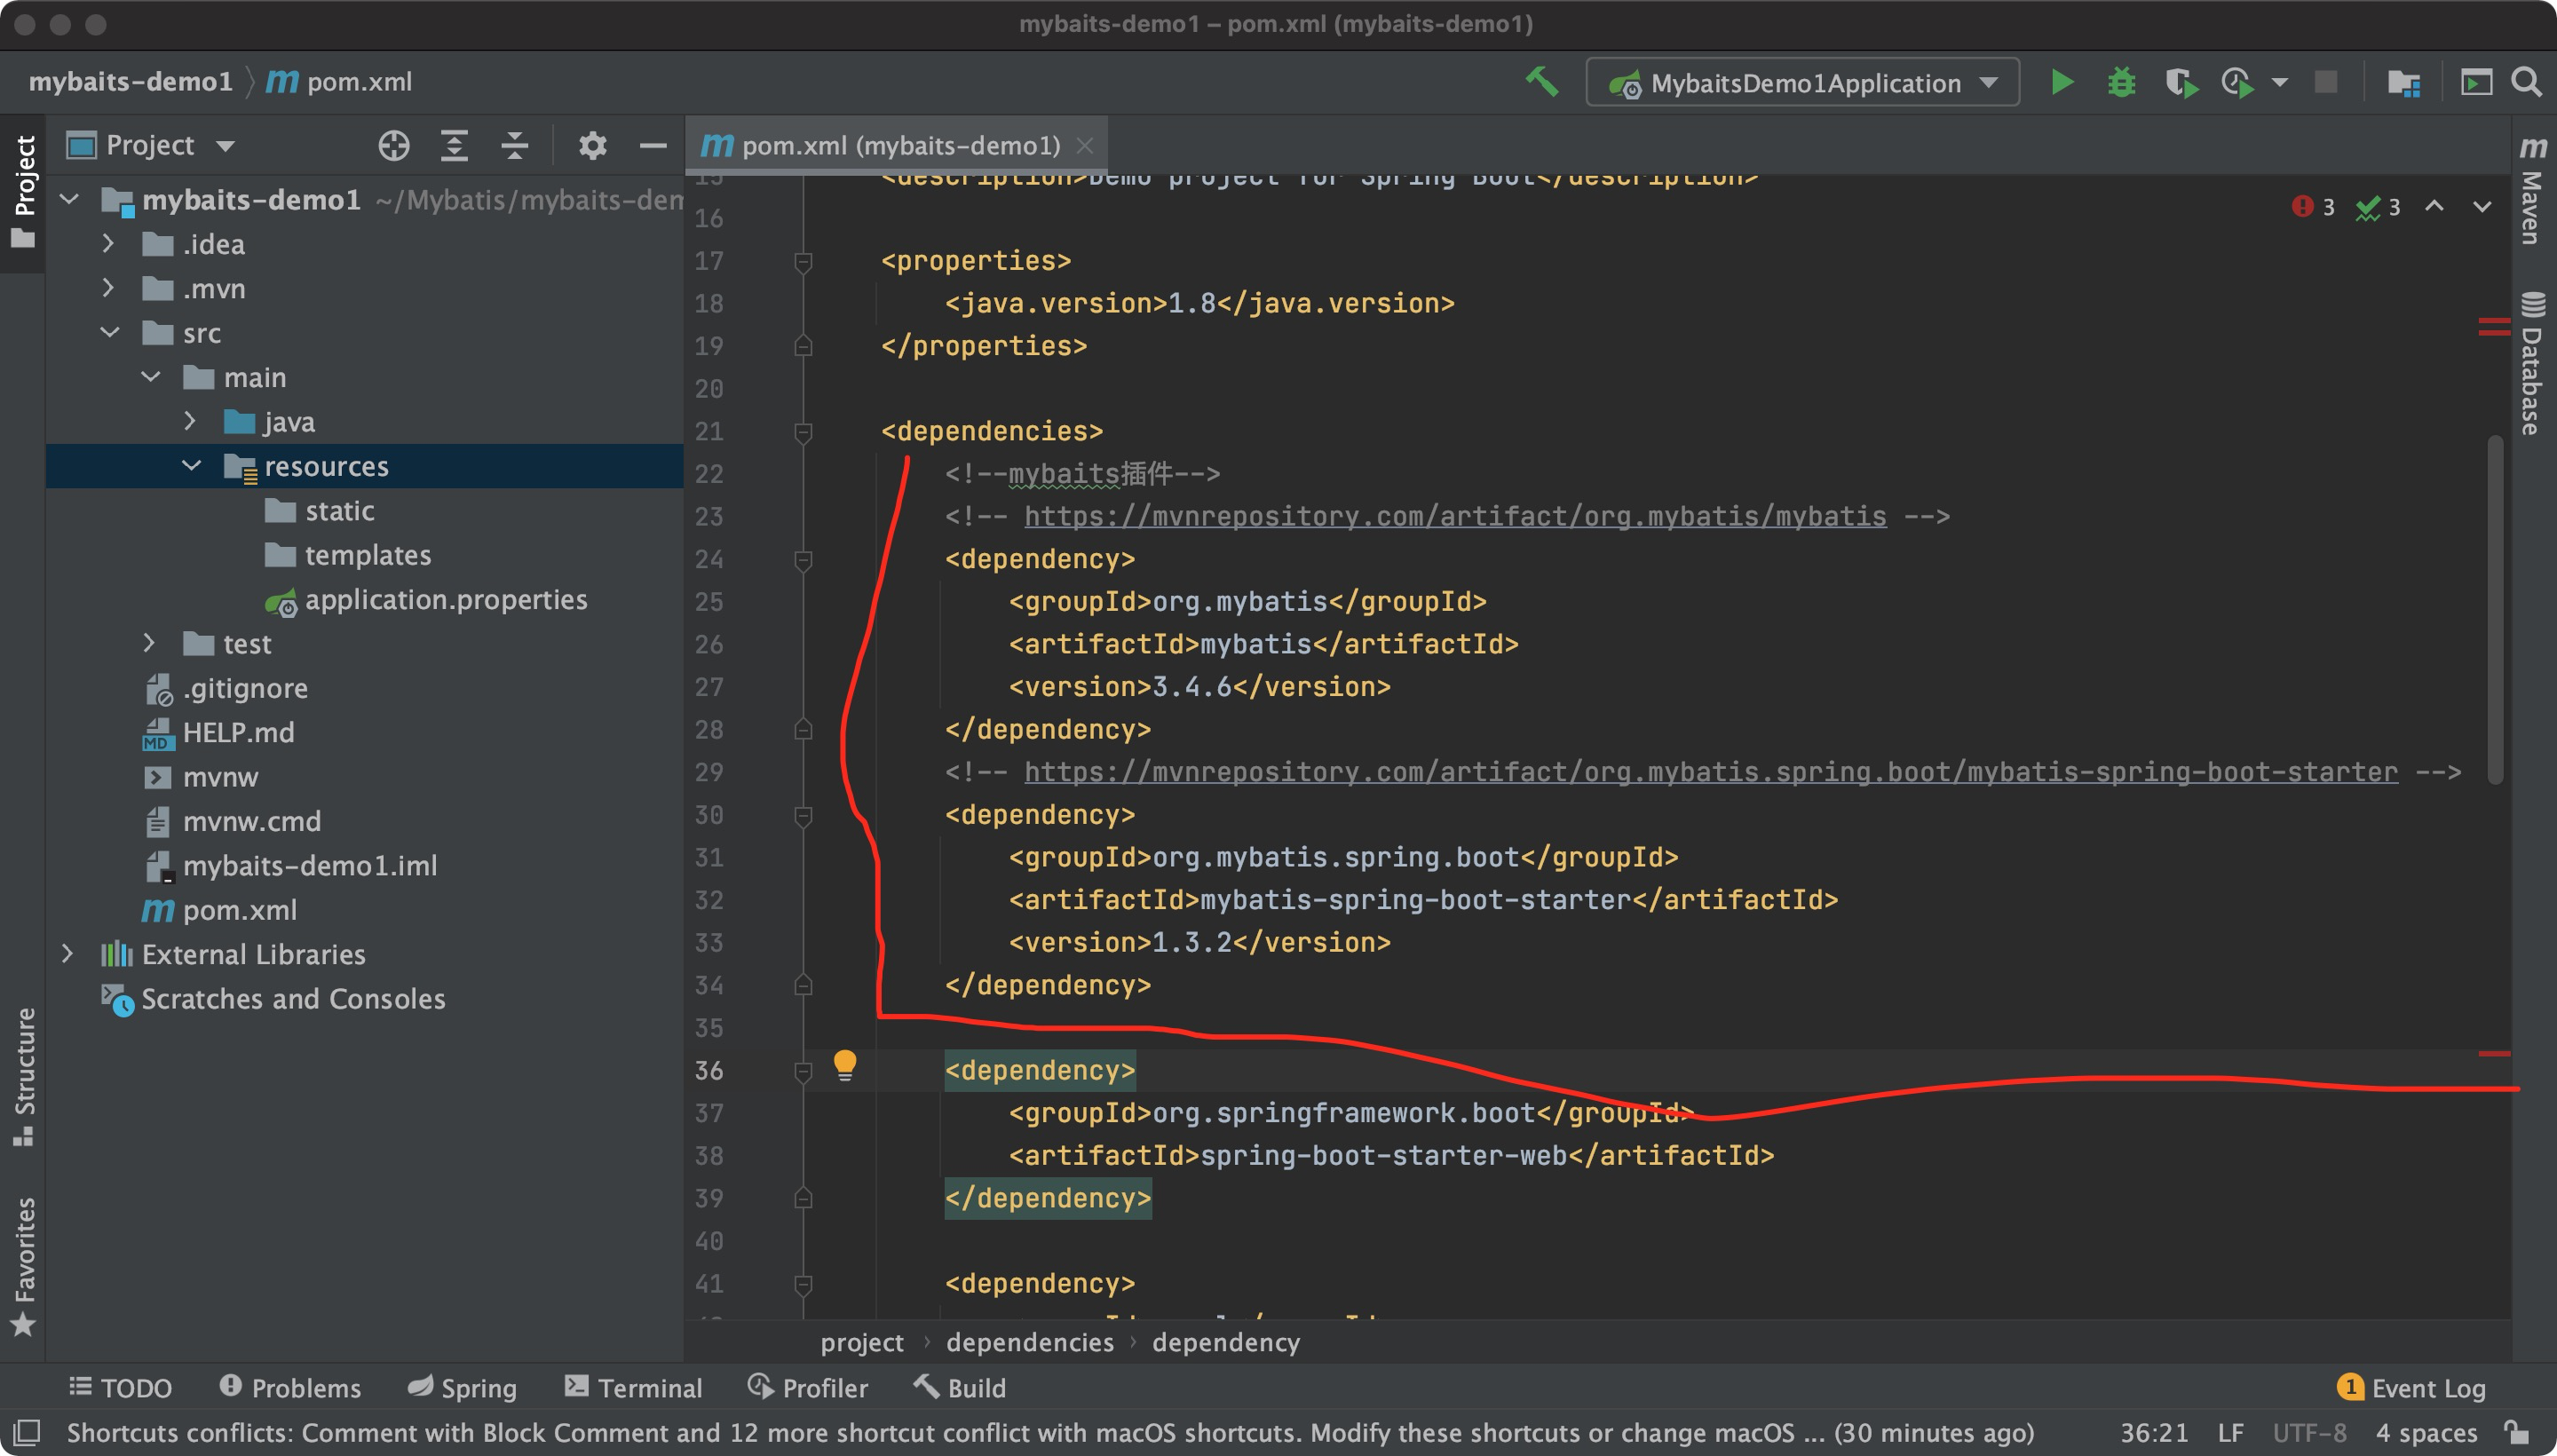Image resolution: width=2557 pixels, height=1456 pixels.
Task: Collapse fold marker at line 17 properties
Action: click(803, 262)
